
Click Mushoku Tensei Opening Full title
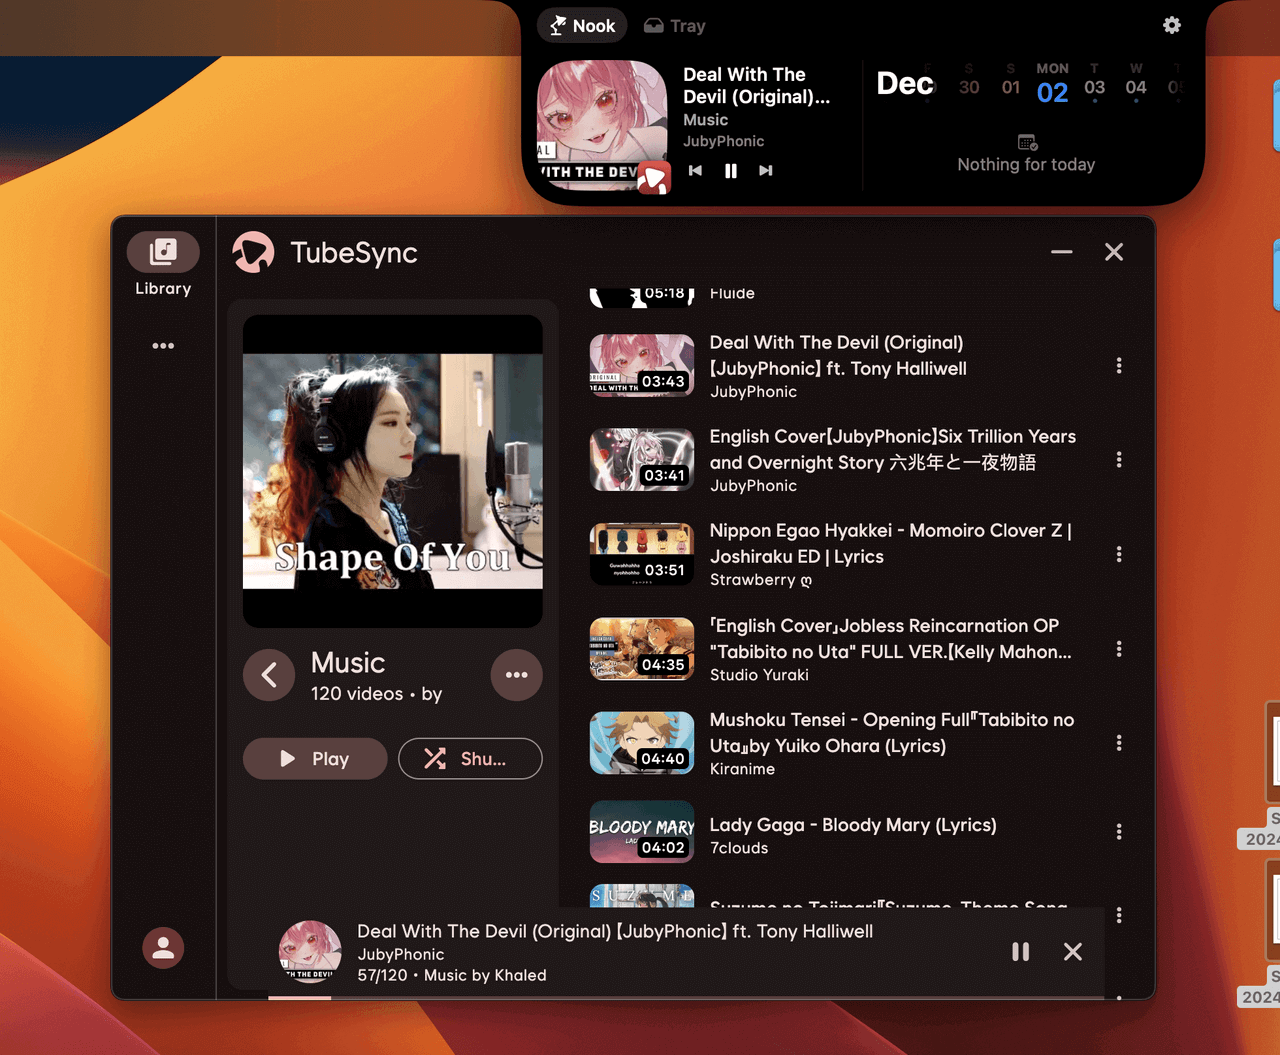click(891, 732)
